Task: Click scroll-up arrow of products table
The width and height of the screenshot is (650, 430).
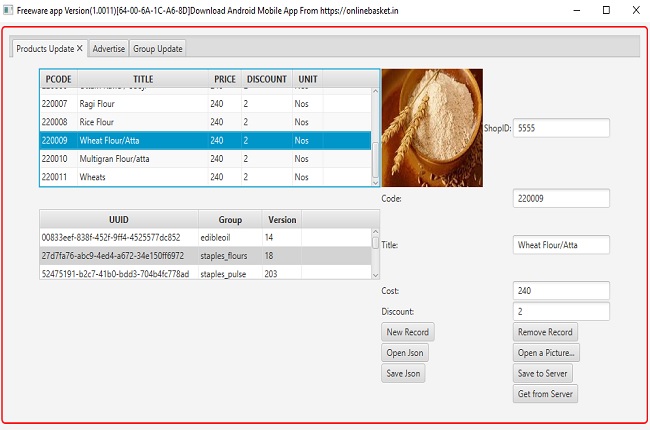Action: (376, 91)
